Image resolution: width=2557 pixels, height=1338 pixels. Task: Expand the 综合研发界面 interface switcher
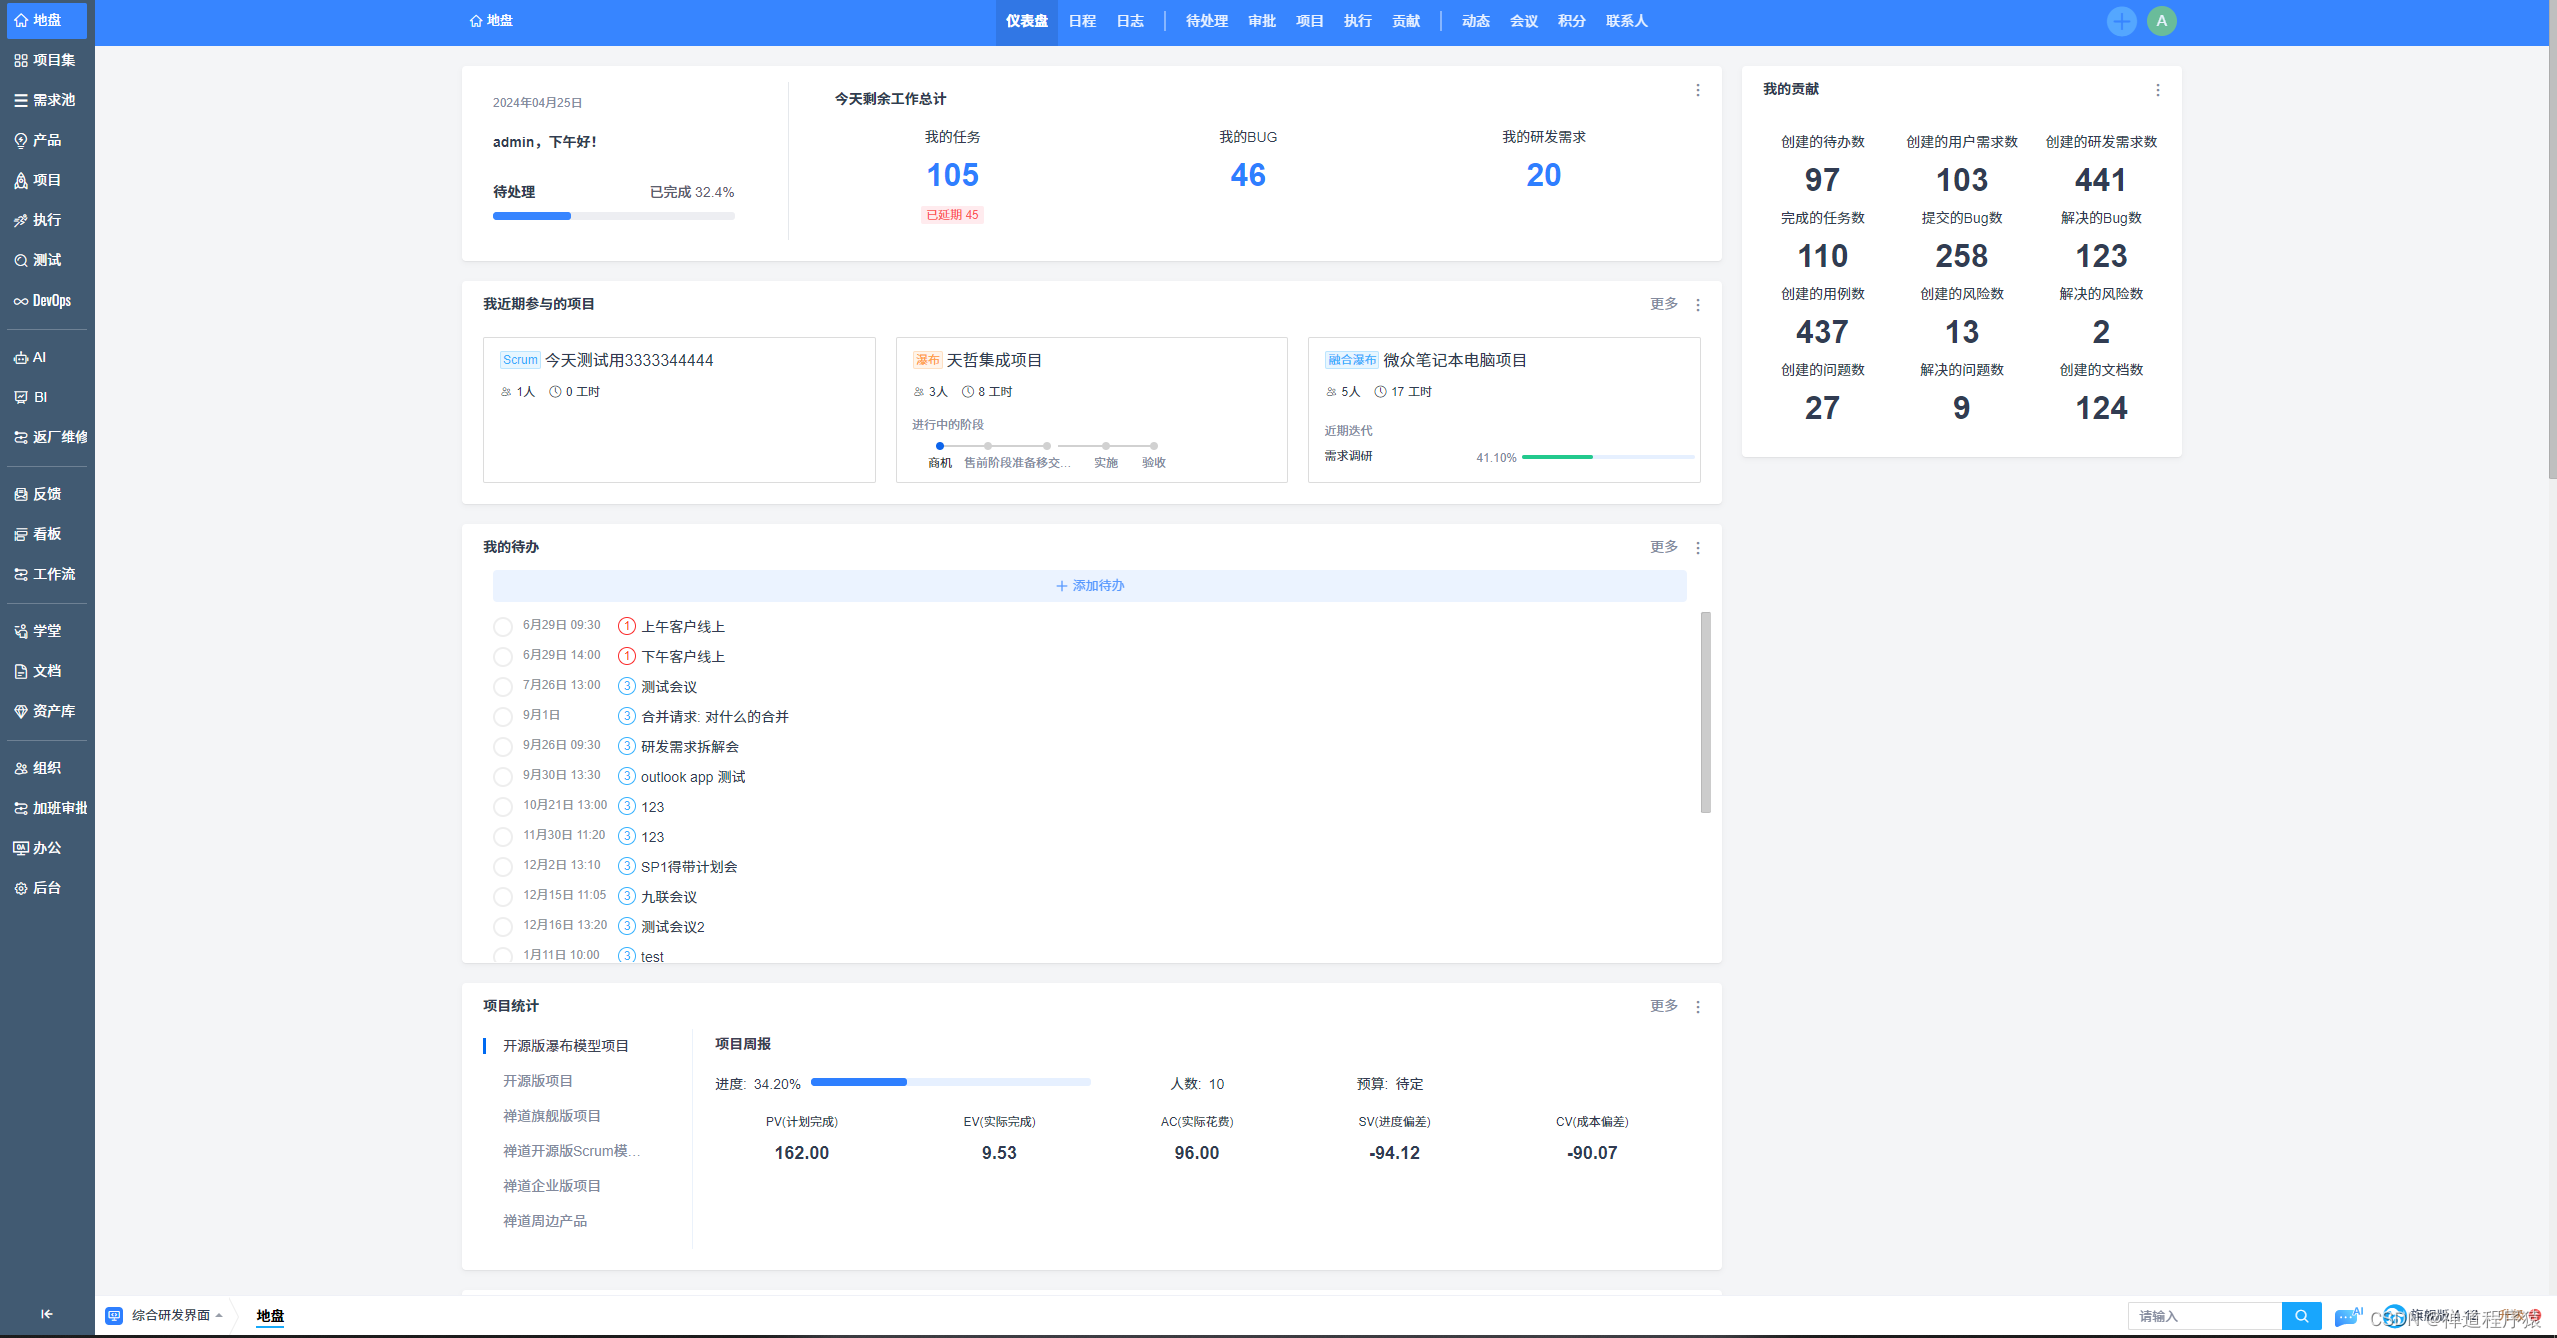pos(166,1315)
